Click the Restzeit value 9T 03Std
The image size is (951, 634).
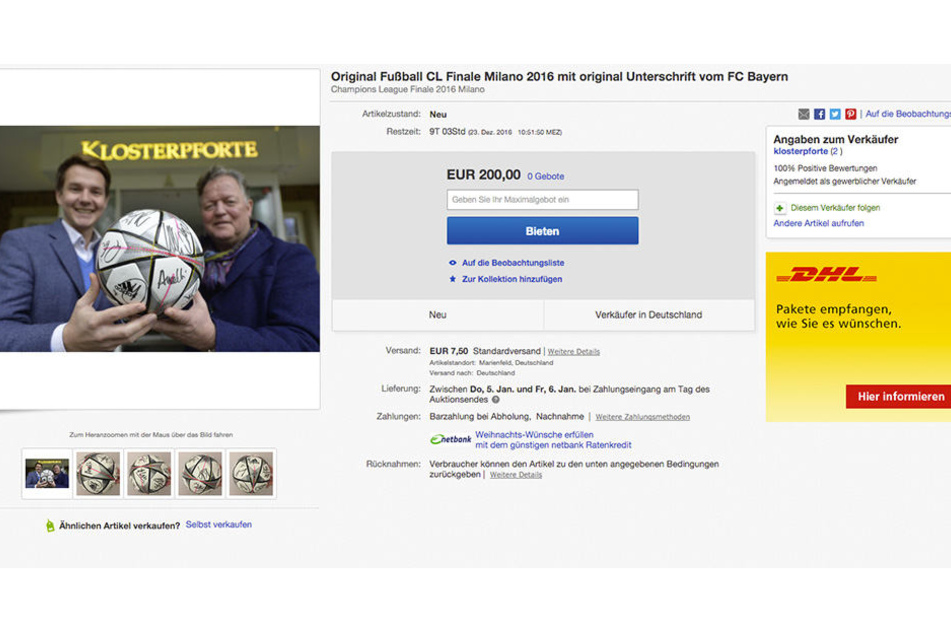click(x=447, y=132)
